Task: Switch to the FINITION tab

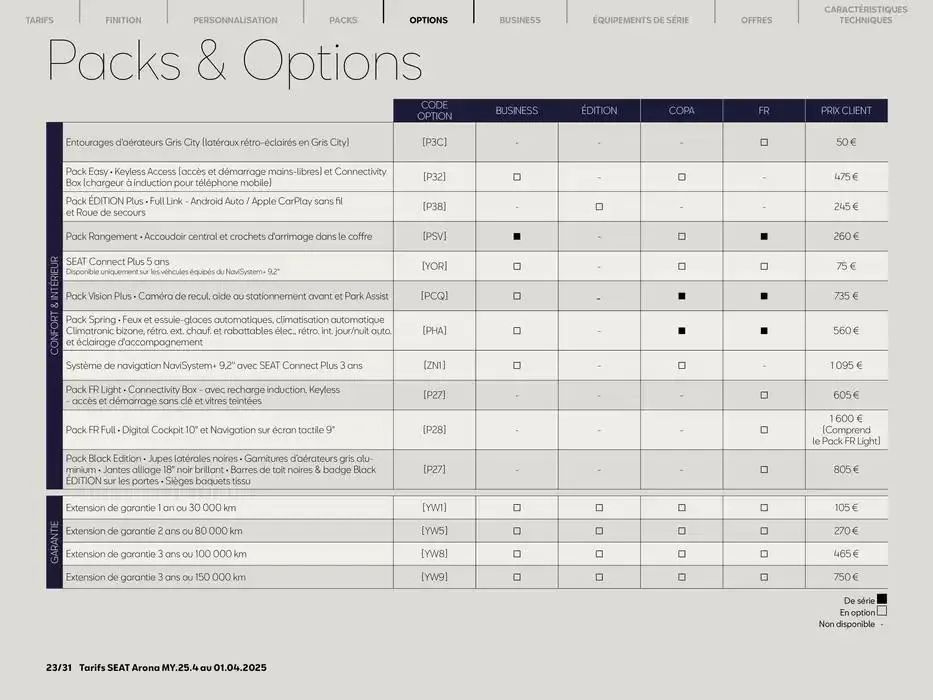Action: click(123, 20)
